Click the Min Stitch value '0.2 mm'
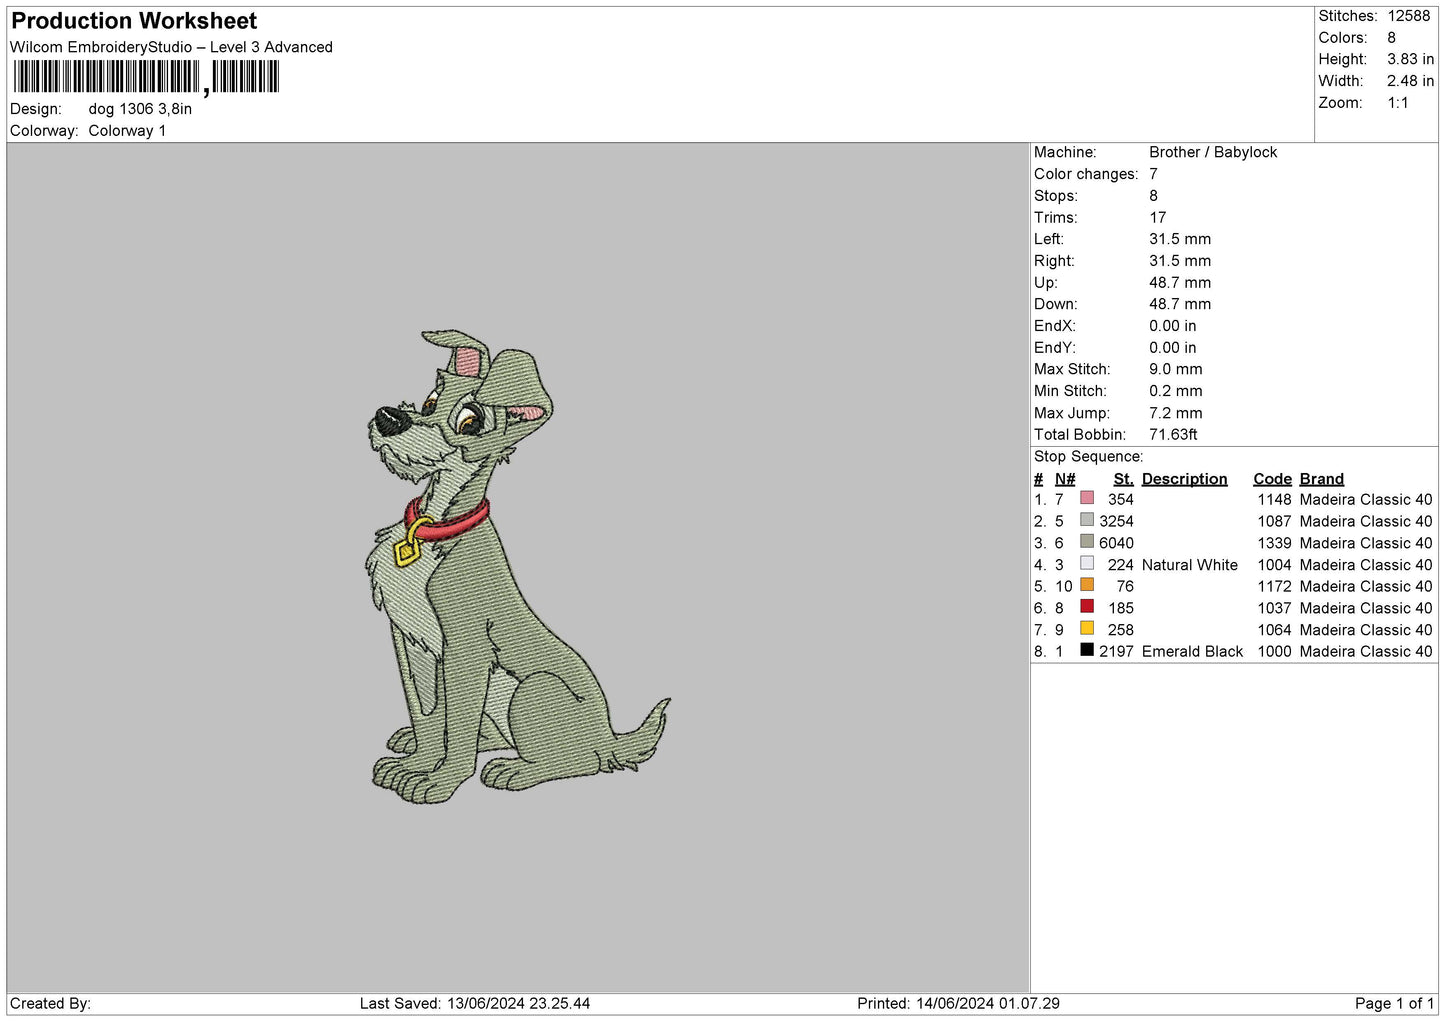Viewport: 1445px width, 1021px height. point(1176,391)
